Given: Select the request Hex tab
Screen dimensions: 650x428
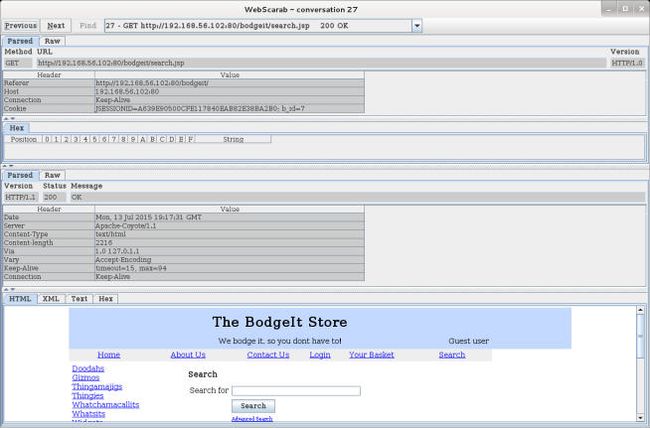Looking at the screenshot, I should coord(17,128).
